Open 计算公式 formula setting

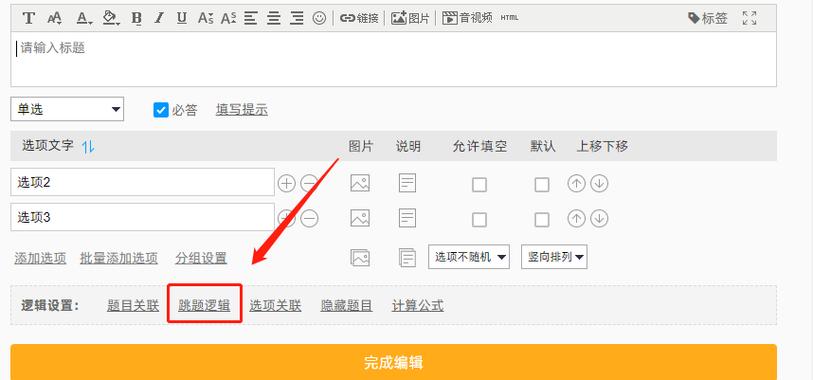point(418,306)
